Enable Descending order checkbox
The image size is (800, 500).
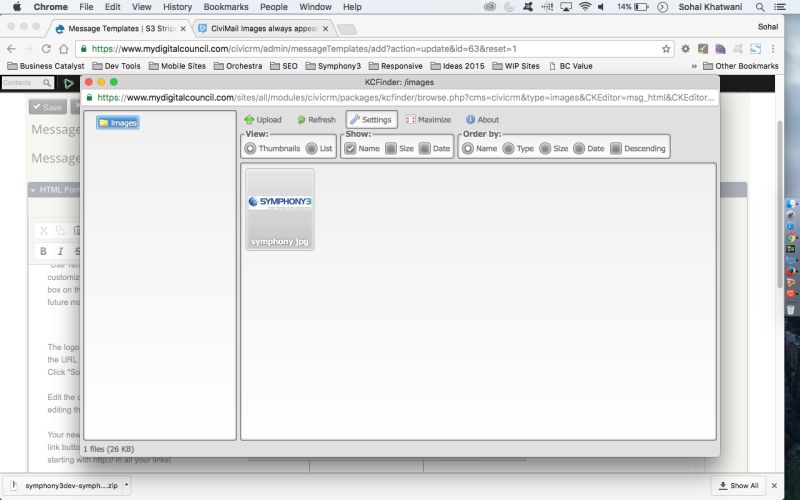[616, 148]
